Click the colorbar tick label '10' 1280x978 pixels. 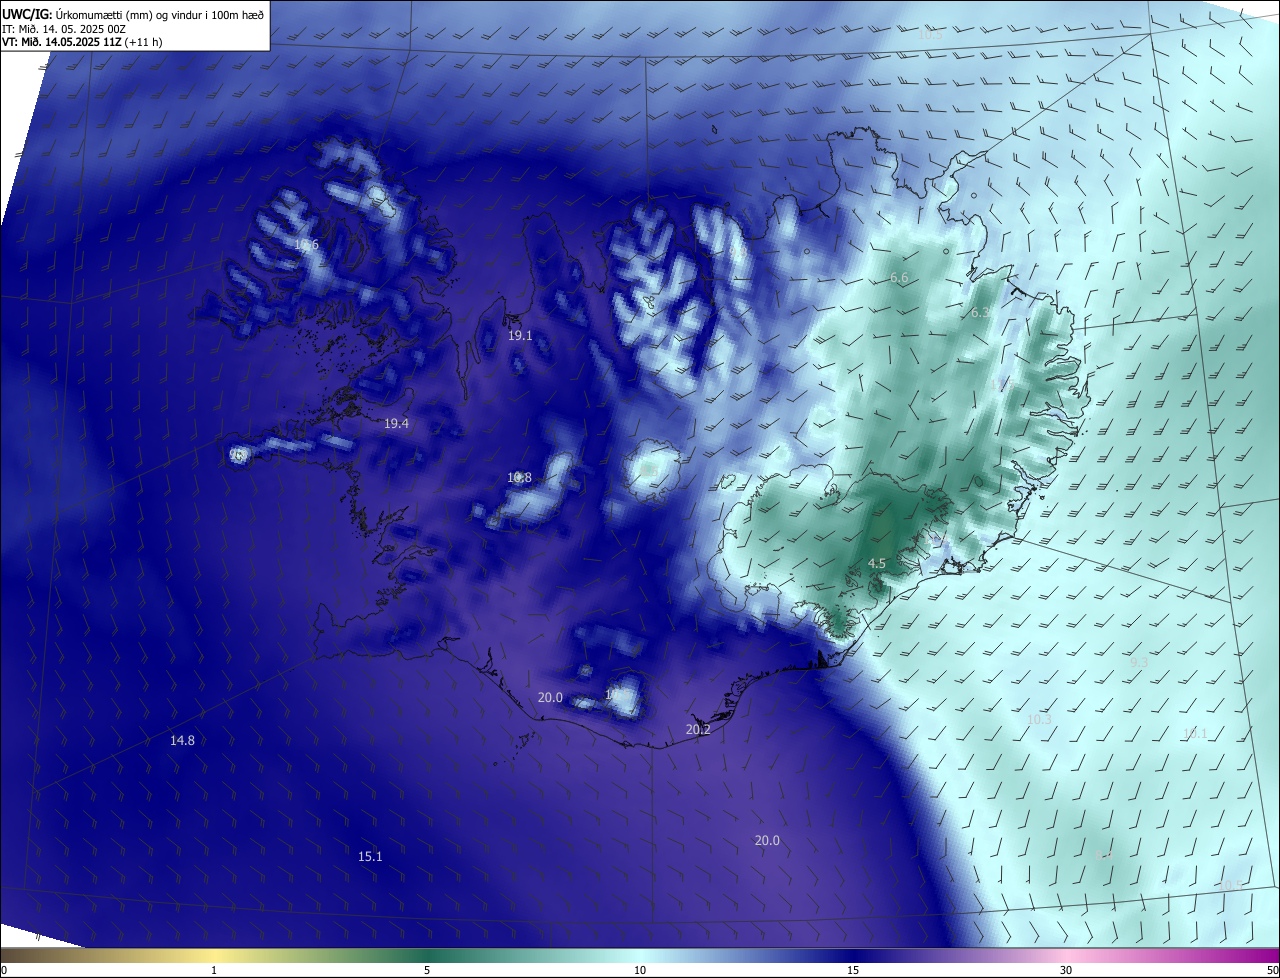640,970
